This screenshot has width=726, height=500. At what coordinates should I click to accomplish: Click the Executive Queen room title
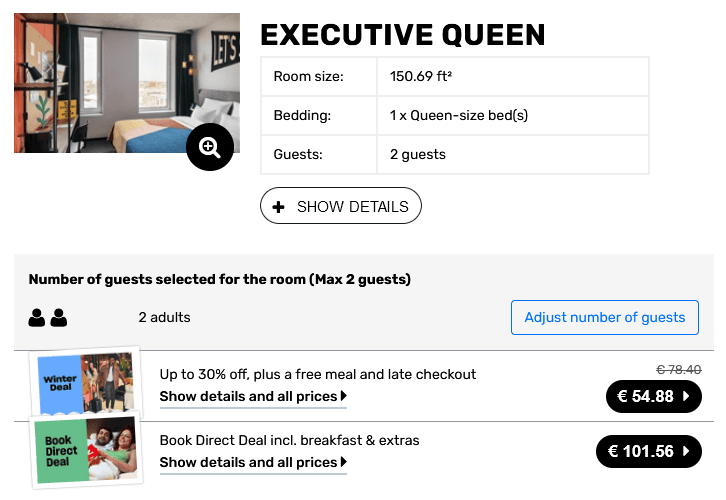403,35
